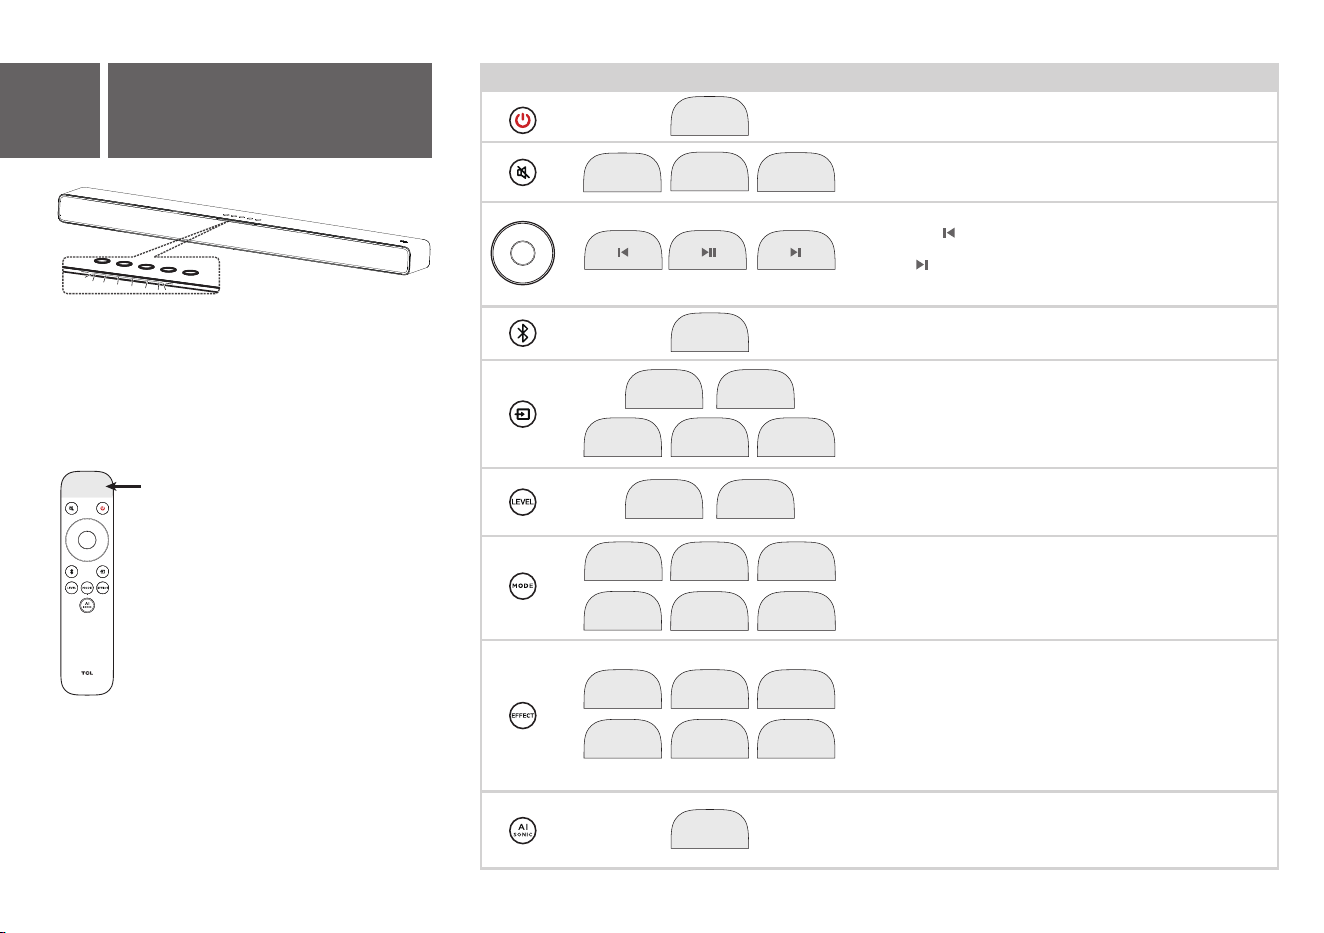Click the play/pause display pill
This screenshot has width=1324, height=933.
[x=709, y=251]
